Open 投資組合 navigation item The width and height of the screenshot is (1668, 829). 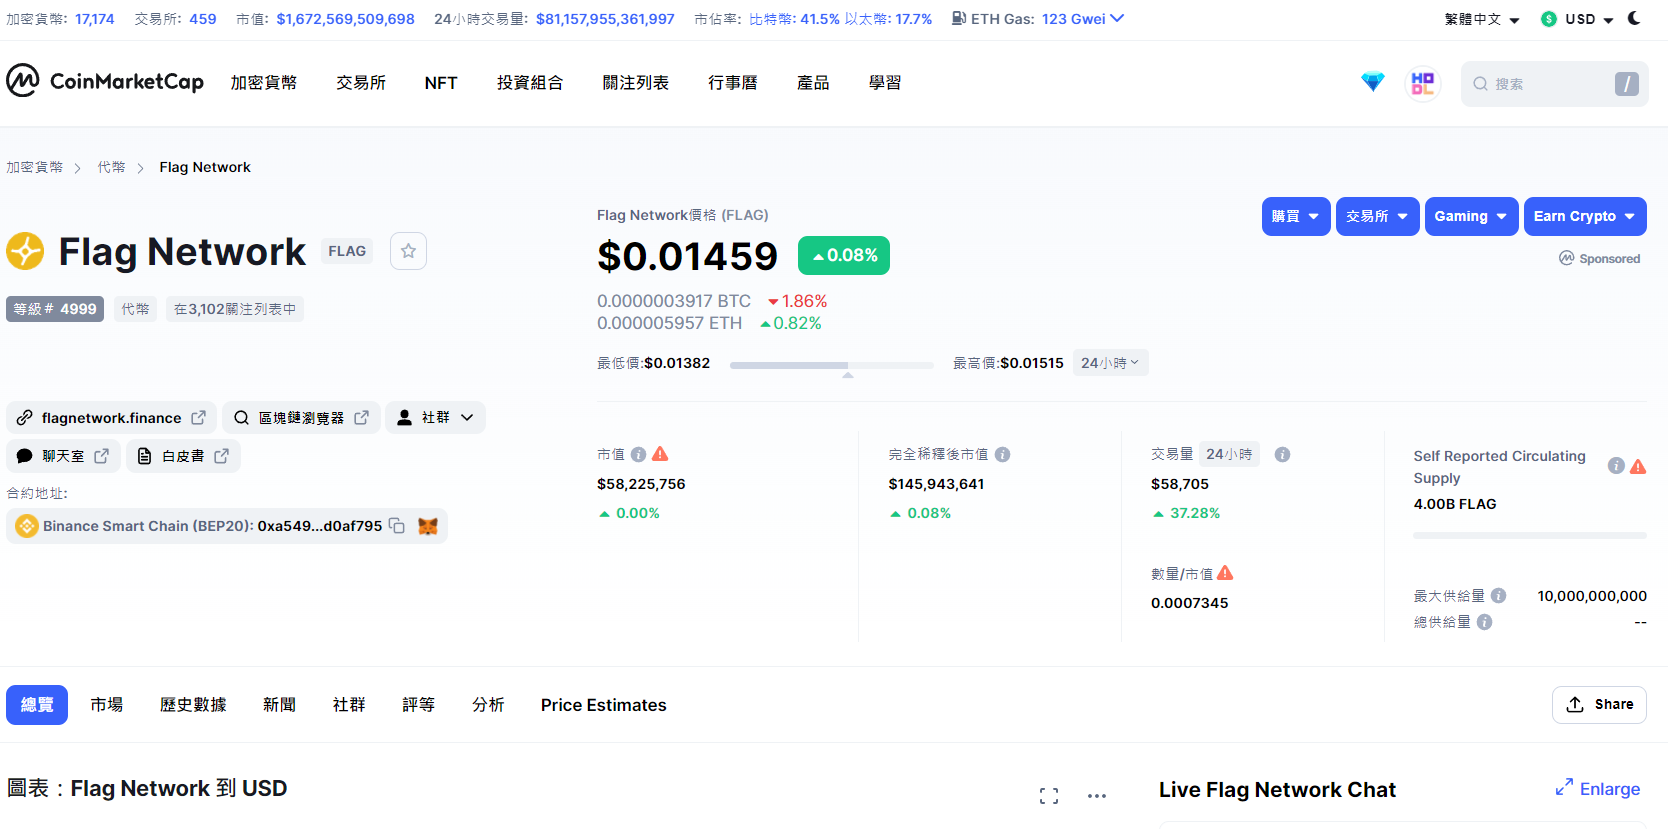coord(530,83)
